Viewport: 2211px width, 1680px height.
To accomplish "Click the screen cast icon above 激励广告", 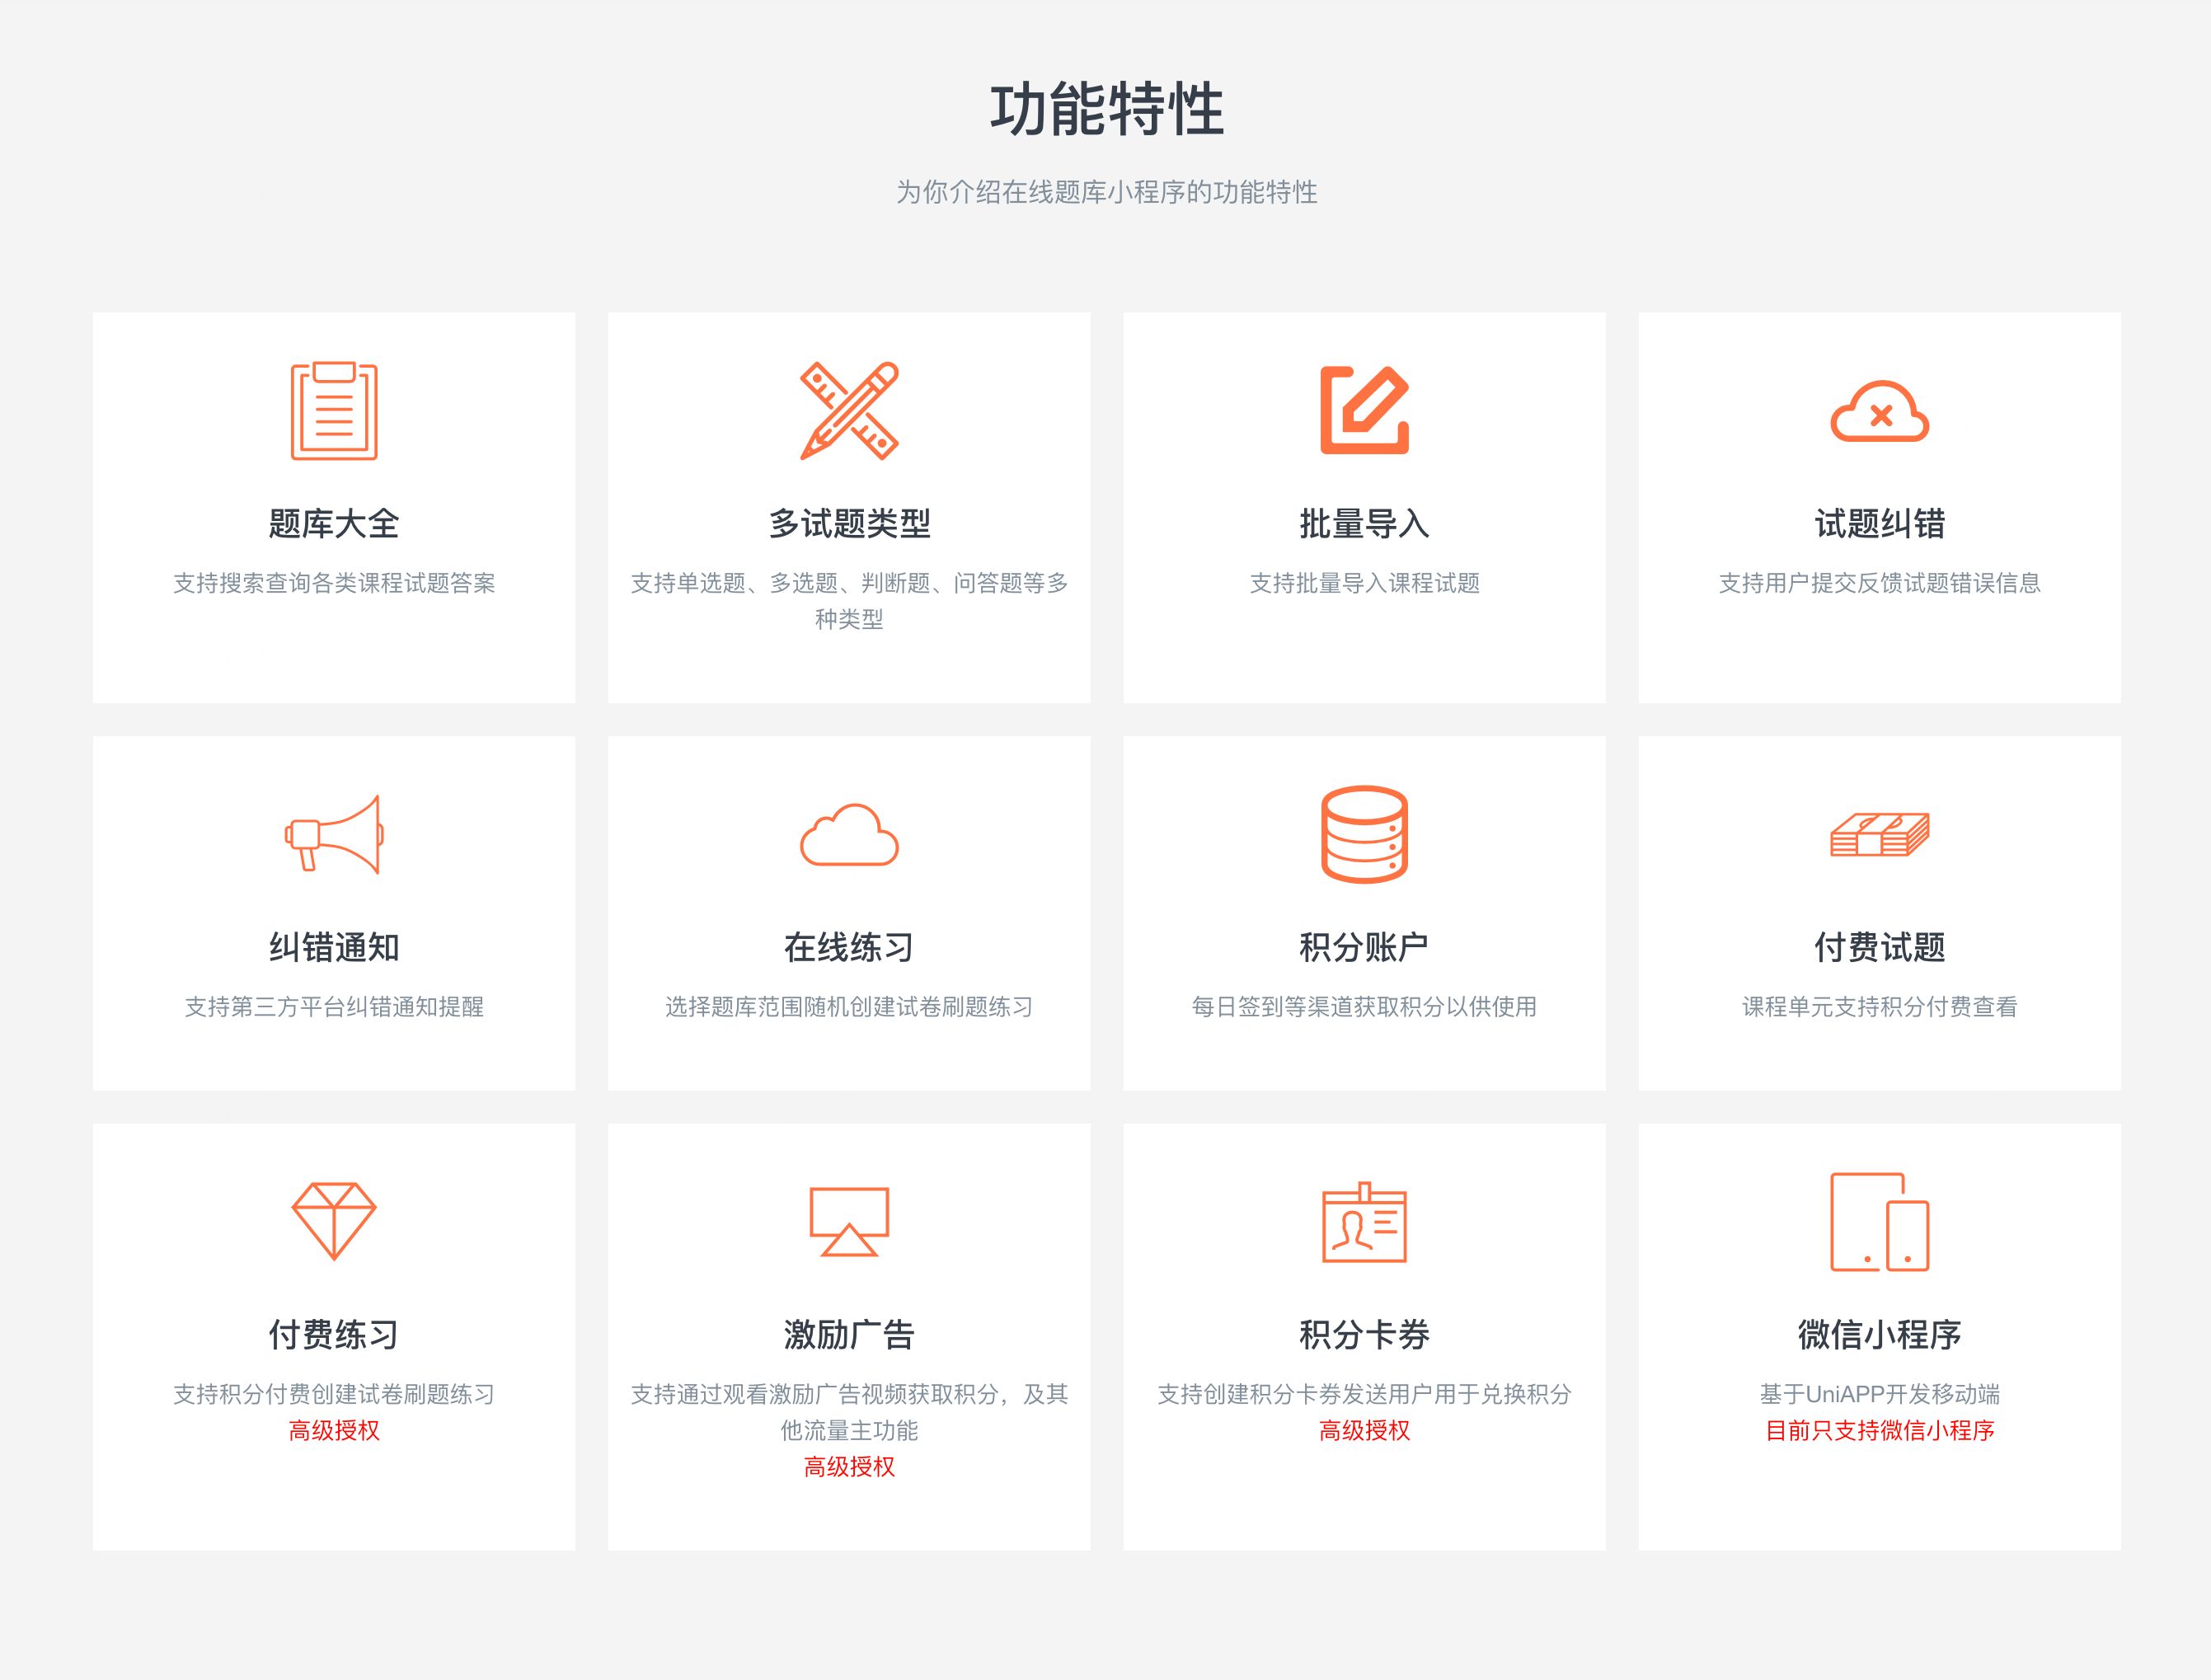I will click(x=849, y=1221).
